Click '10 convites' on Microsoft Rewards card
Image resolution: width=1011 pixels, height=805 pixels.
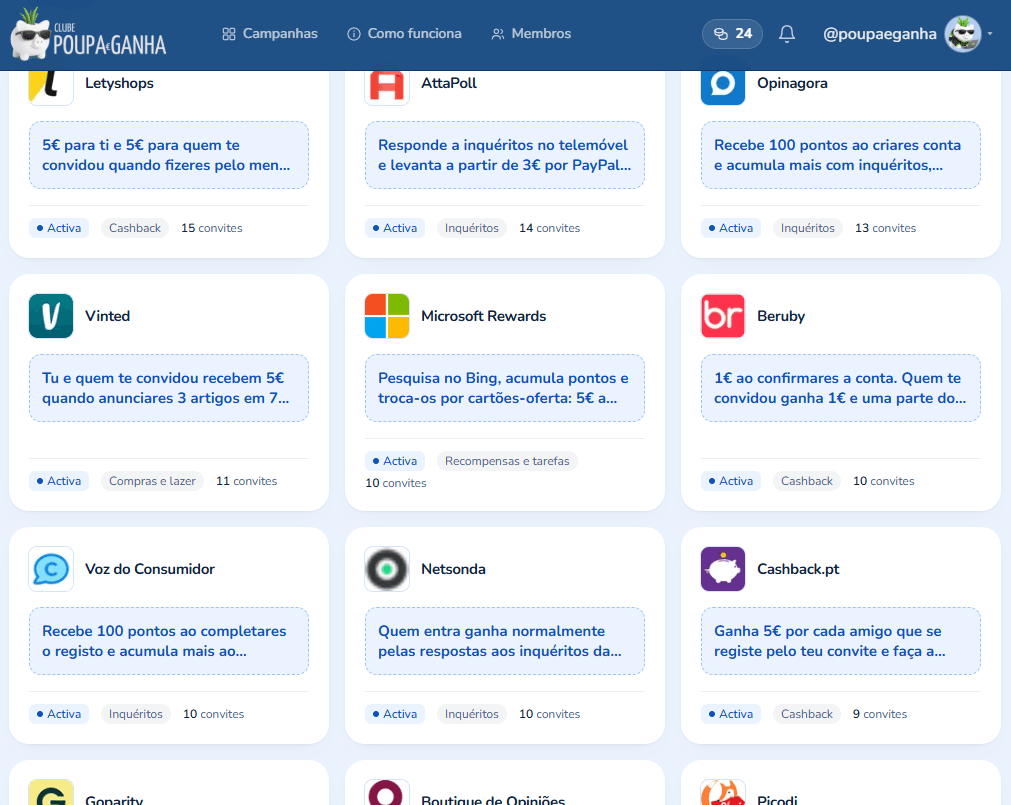pos(396,483)
